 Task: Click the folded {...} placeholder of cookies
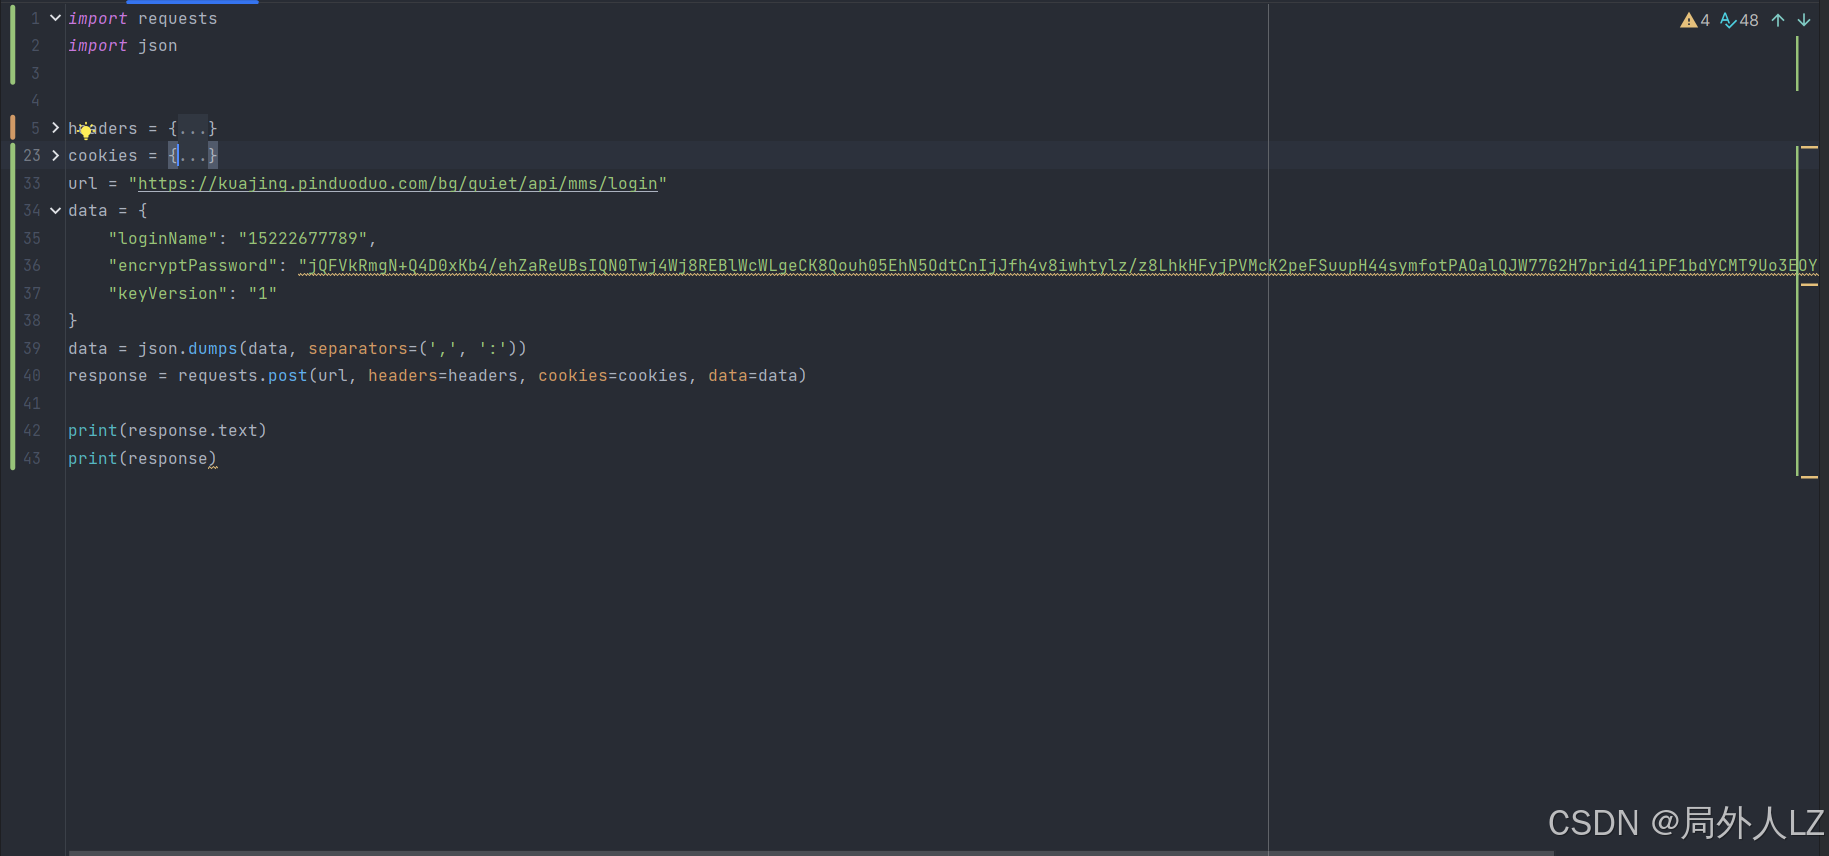(193, 155)
